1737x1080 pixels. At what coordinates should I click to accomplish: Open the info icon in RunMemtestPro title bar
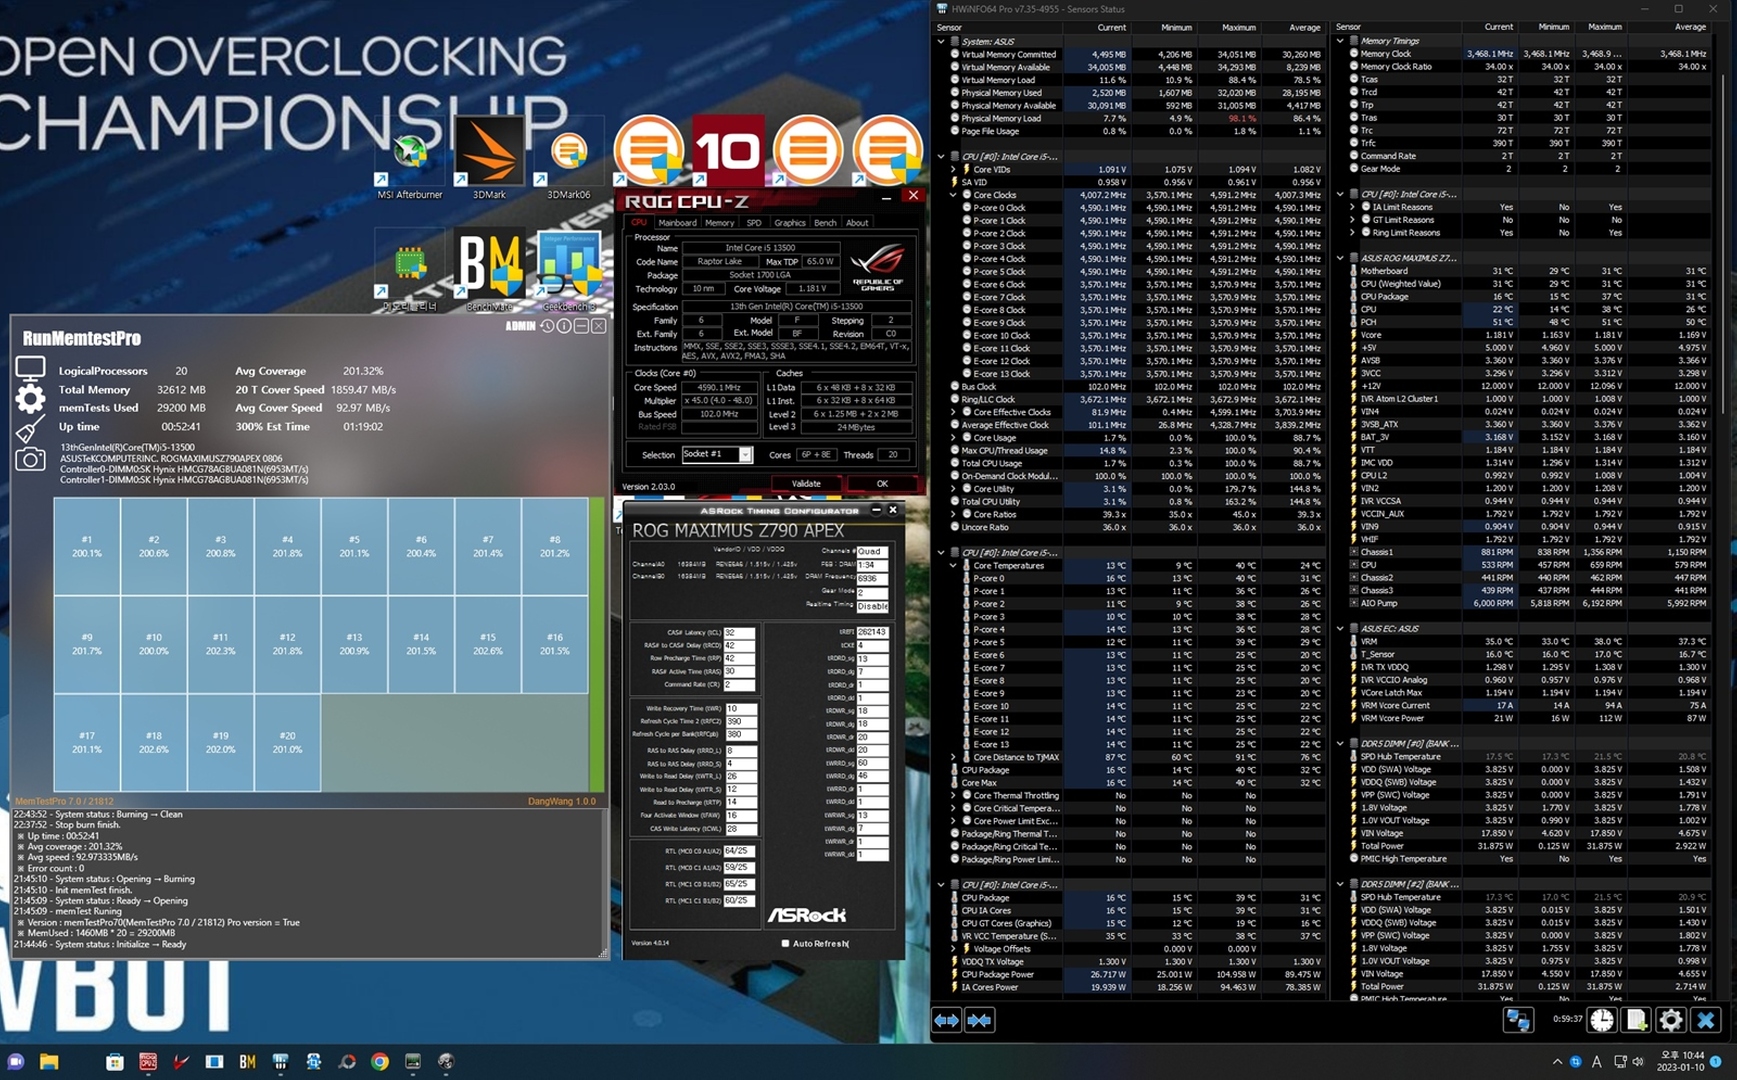click(x=564, y=326)
